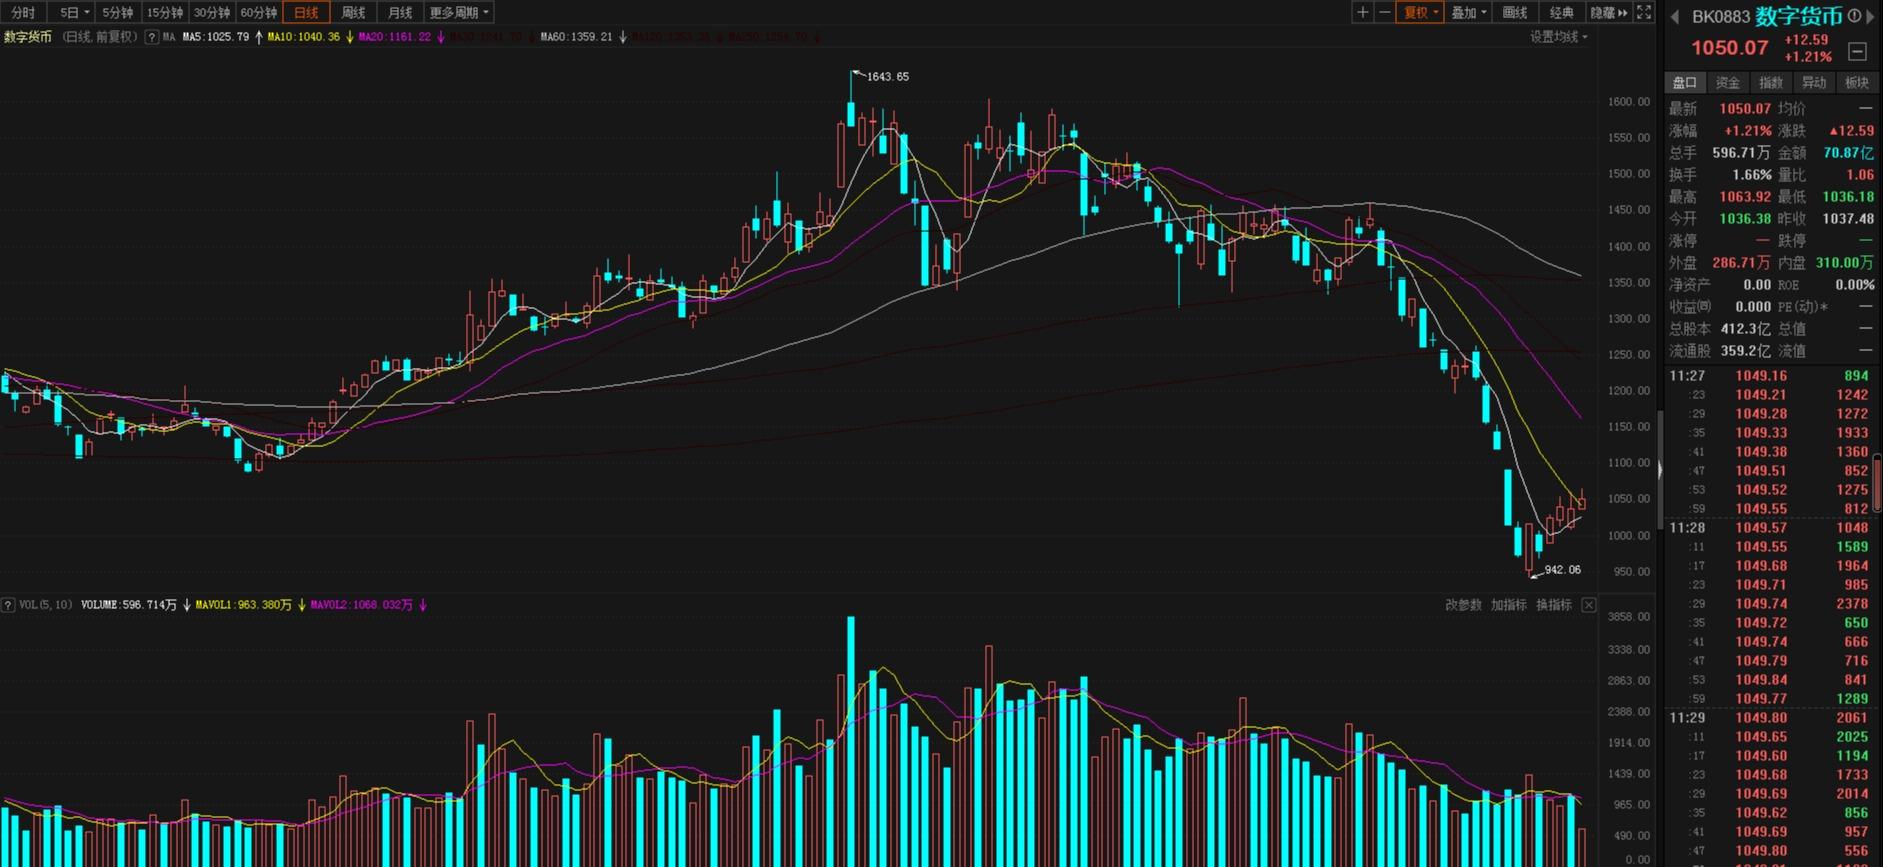Viewport: 1883px width, 867px height.
Task: Click the 经典 layout button
Action: 1562,12
